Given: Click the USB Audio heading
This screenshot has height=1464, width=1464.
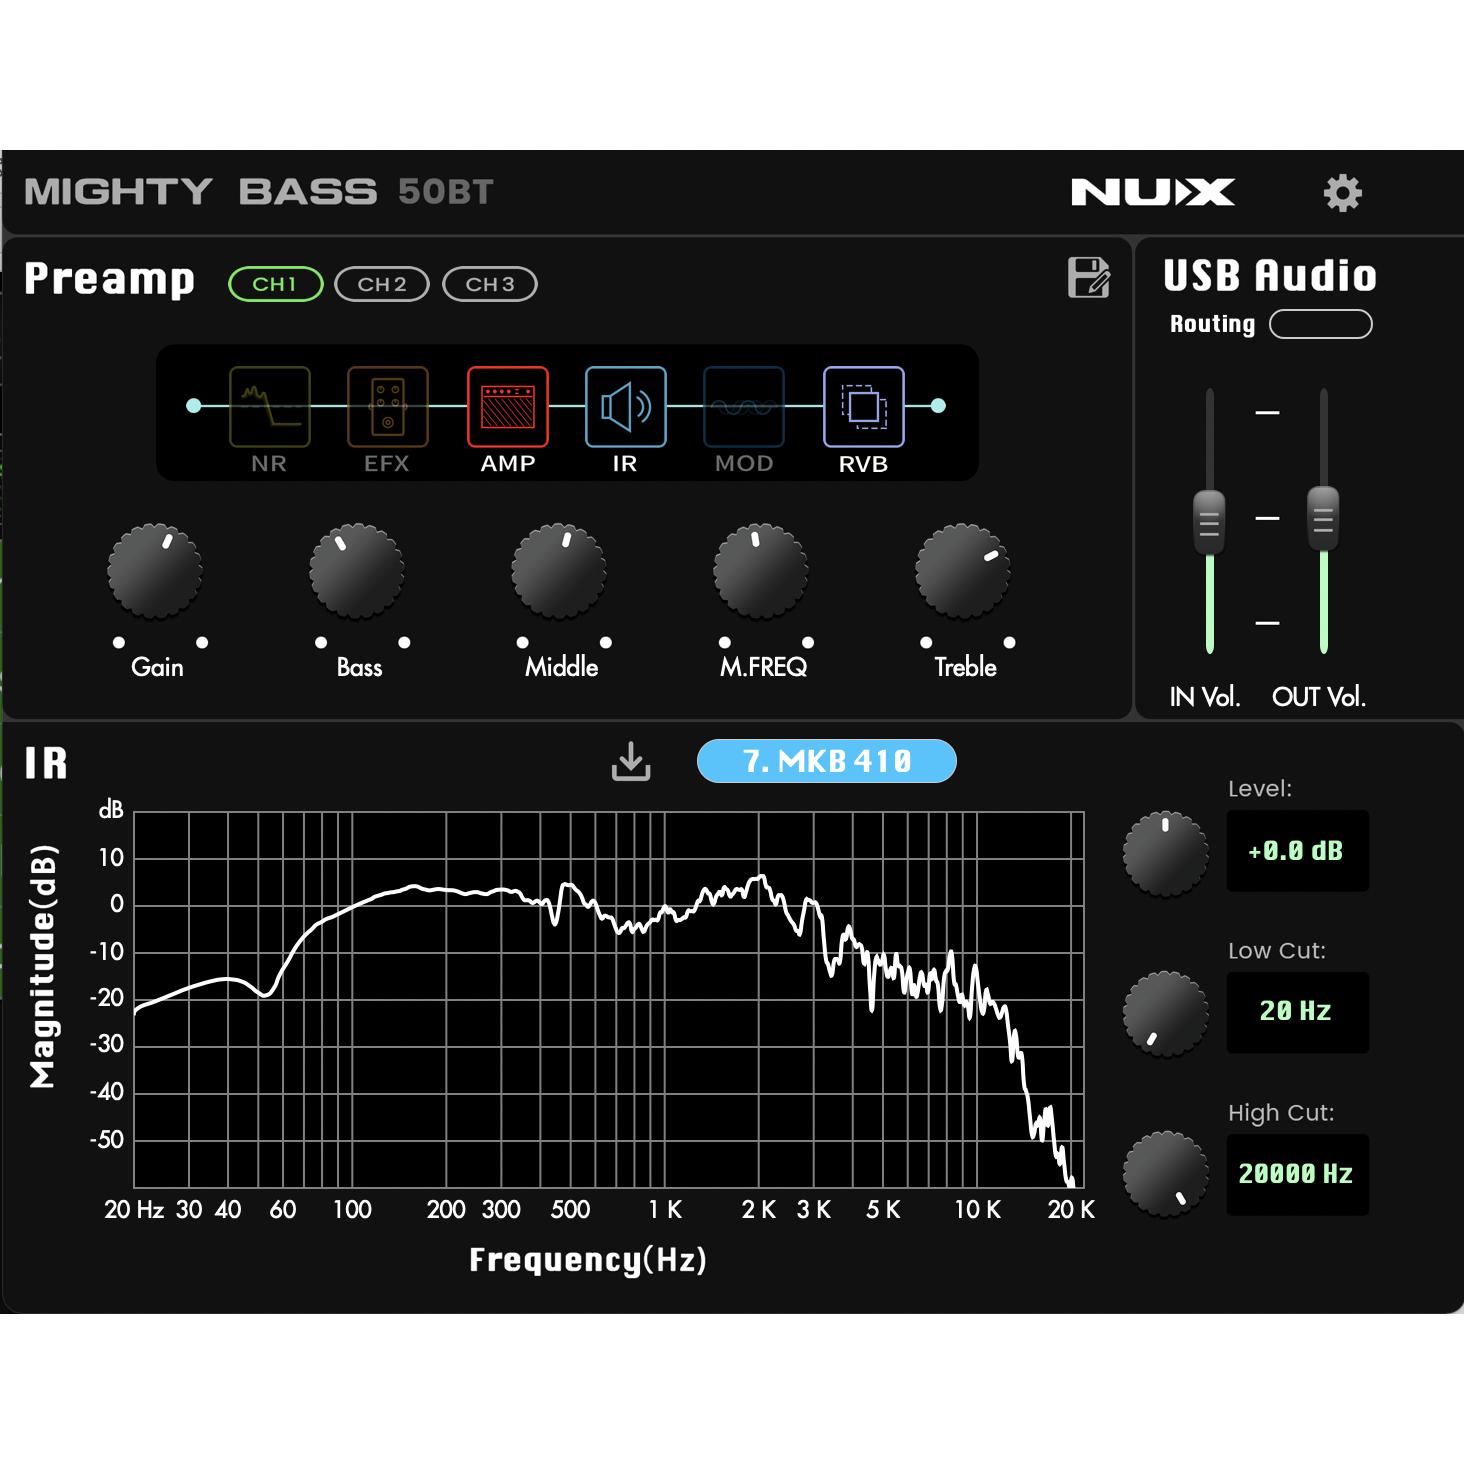Looking at the screenshot, I should point(1270,276).
